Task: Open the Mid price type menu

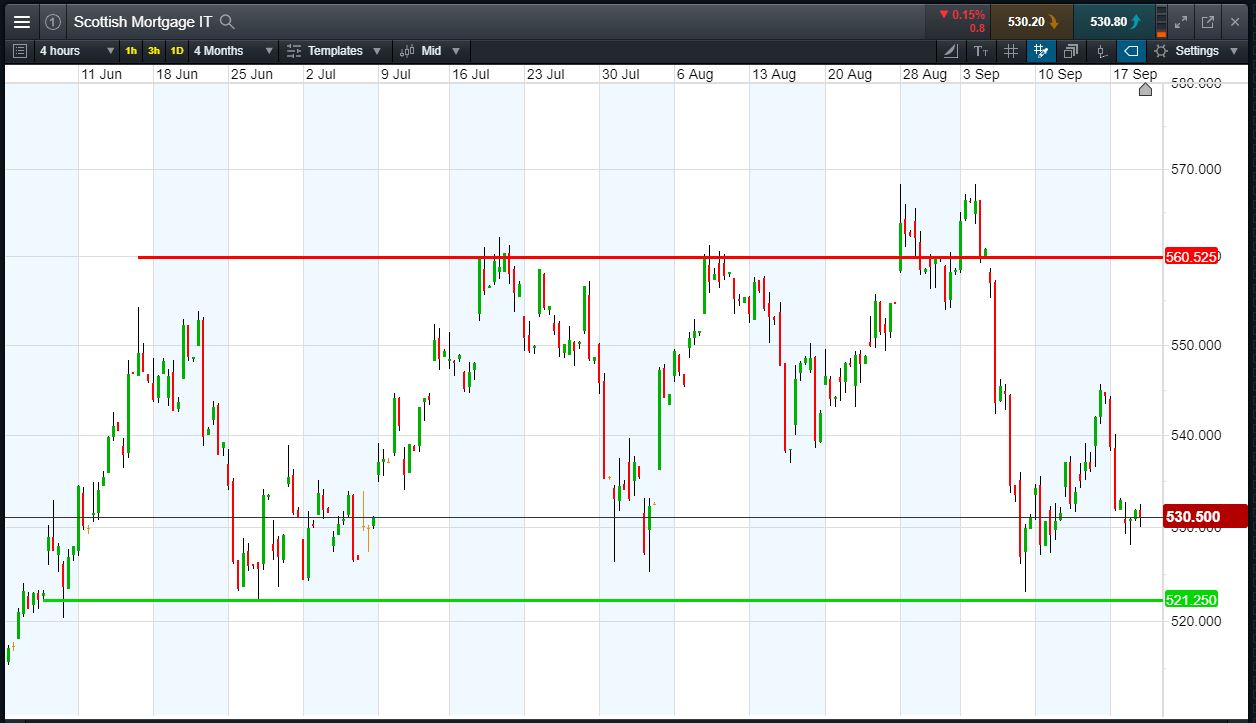Action: pos(430,51)
